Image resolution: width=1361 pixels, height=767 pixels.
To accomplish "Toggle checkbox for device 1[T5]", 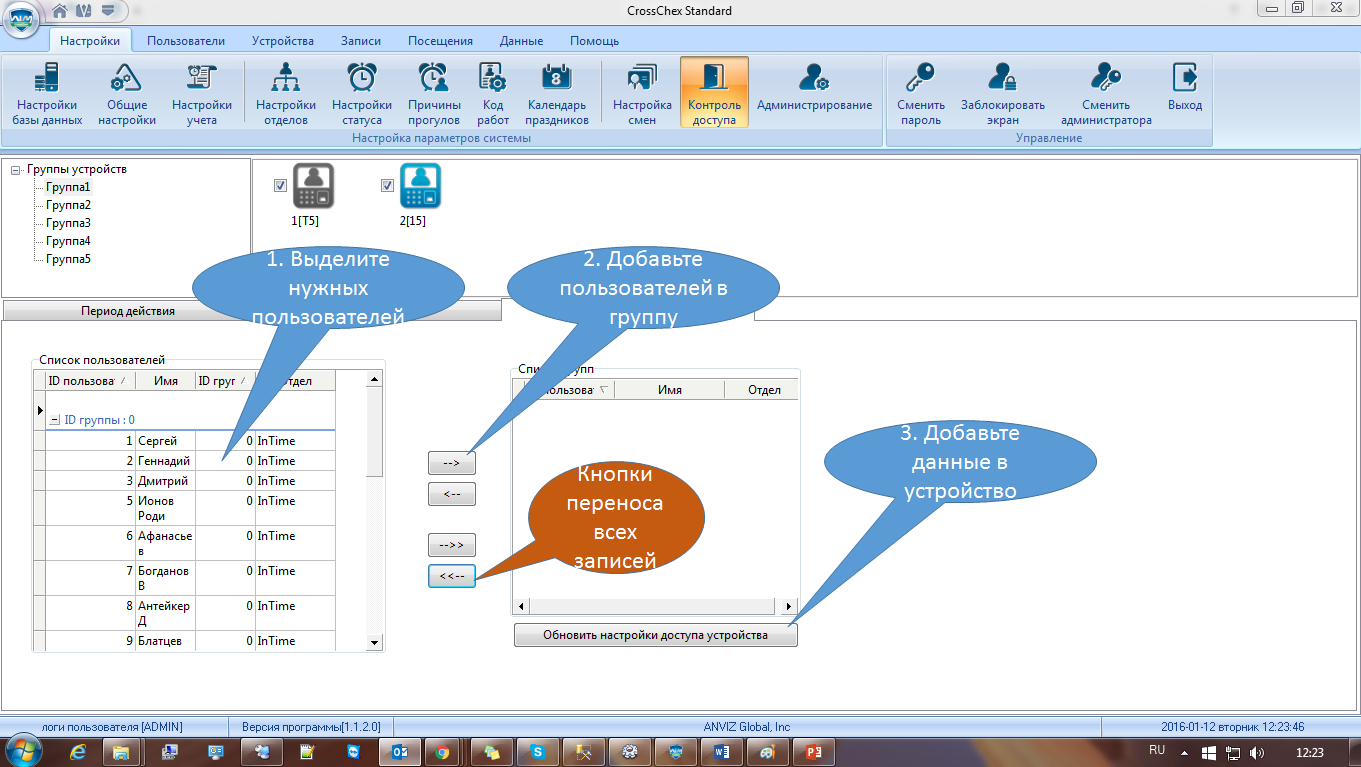I will click(x=280, y=185).
